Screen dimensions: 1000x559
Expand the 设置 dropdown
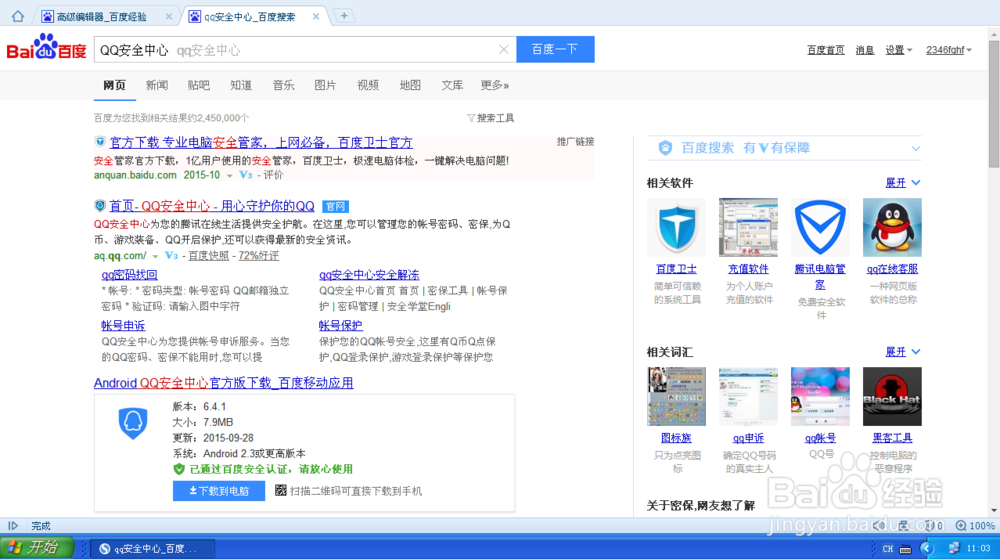pos(898,50)
